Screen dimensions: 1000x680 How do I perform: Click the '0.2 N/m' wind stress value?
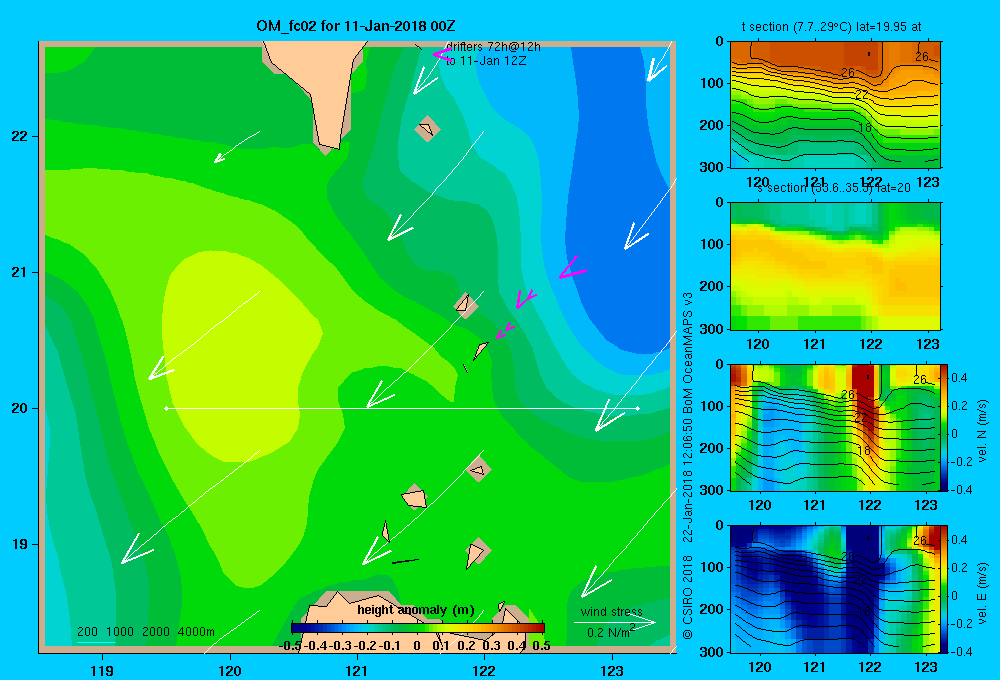point(610,632)
